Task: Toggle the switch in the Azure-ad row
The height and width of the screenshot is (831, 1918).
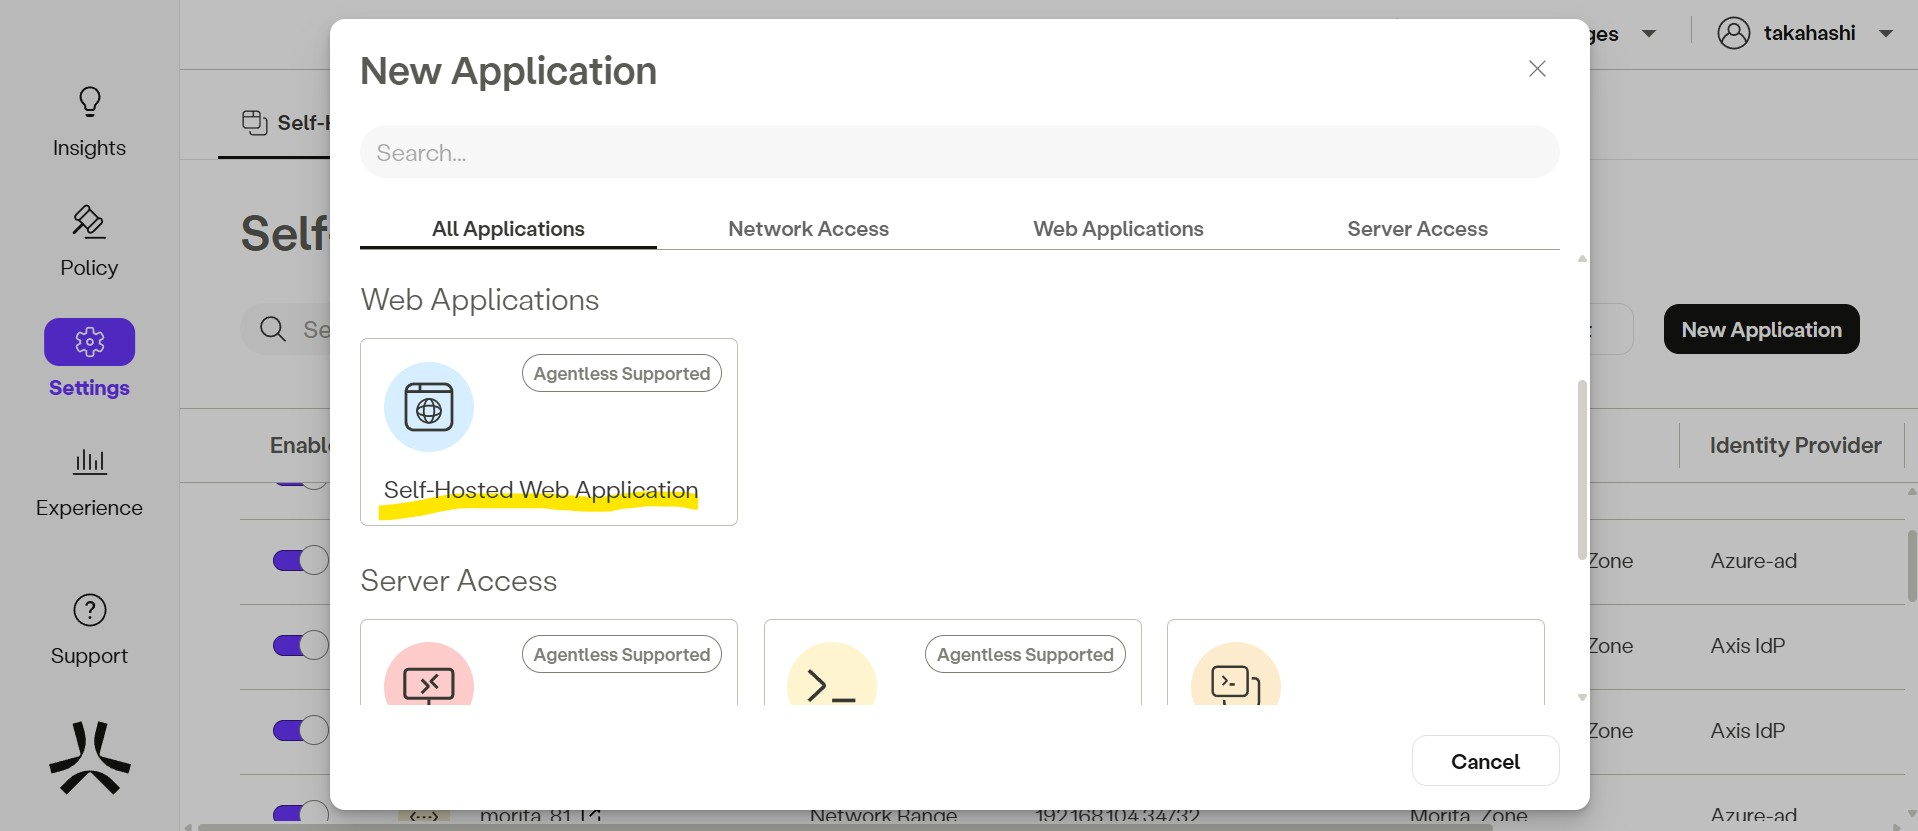Action: click(x=301, y=560)
